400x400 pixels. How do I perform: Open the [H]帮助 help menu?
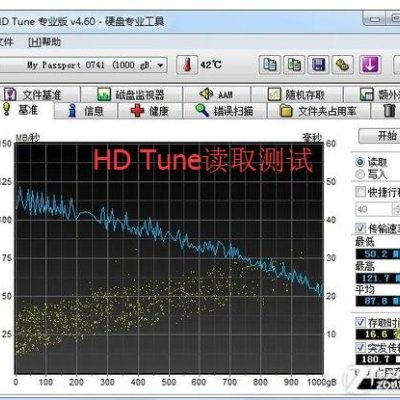click(44, 42)
